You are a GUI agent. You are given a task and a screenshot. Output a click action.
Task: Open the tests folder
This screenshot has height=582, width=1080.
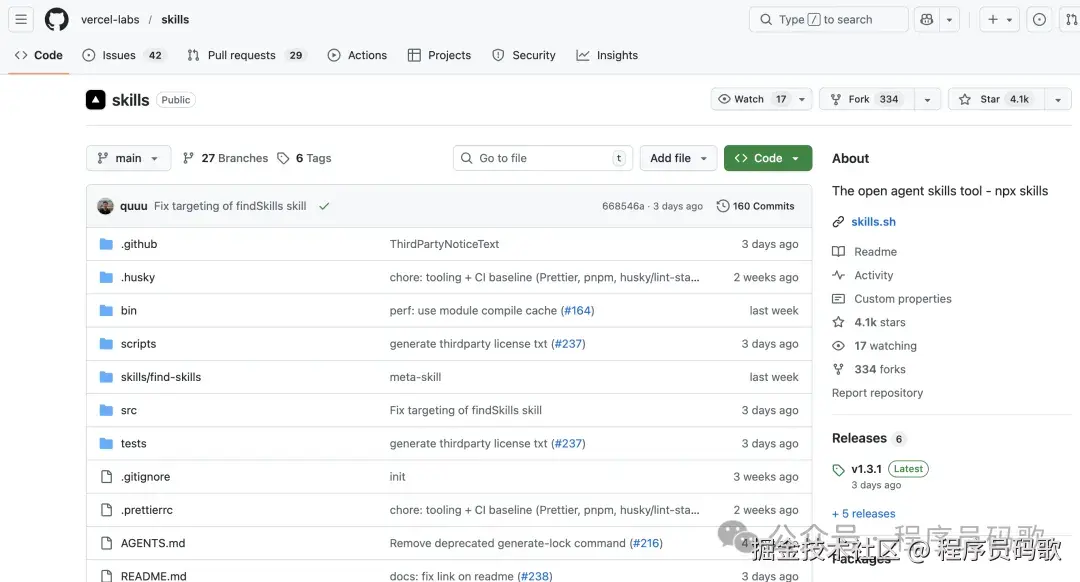[134, 443]
